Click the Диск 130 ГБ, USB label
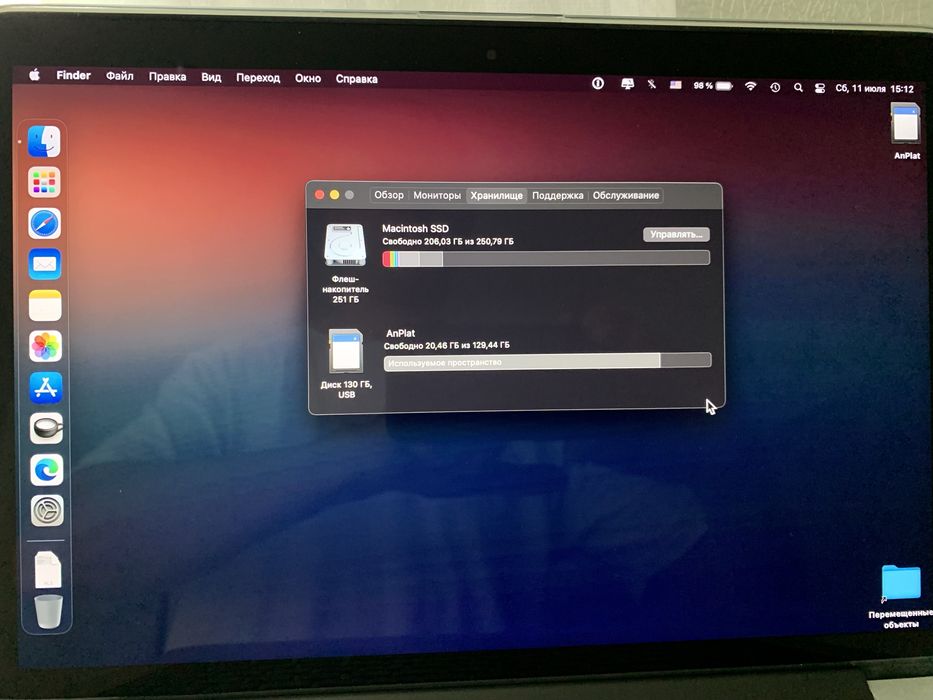 (346, 389)
